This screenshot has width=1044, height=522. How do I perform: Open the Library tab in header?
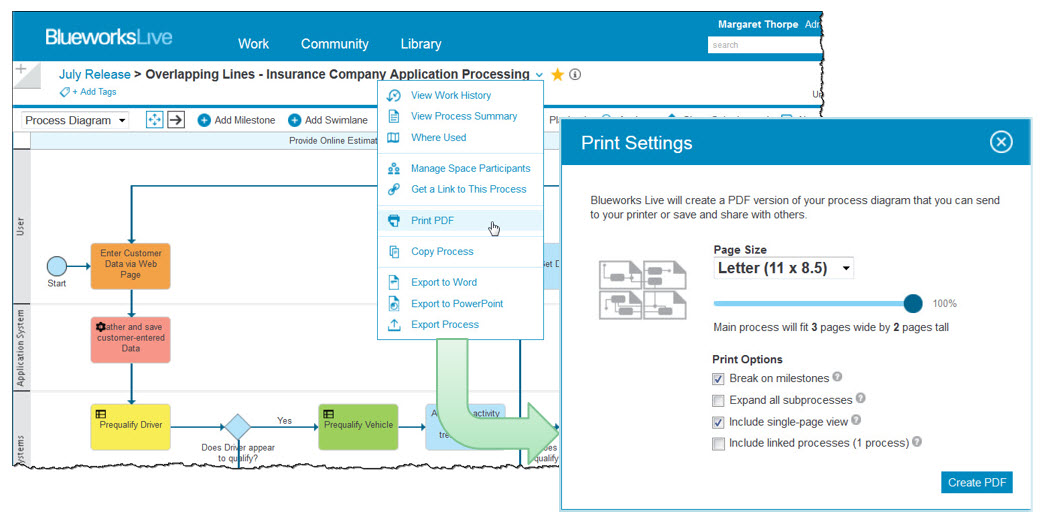pos(421,44)
